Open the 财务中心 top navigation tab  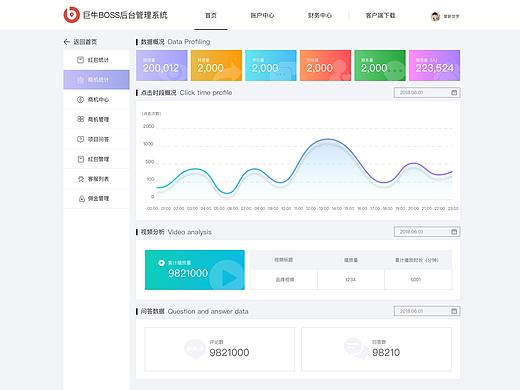320,15
